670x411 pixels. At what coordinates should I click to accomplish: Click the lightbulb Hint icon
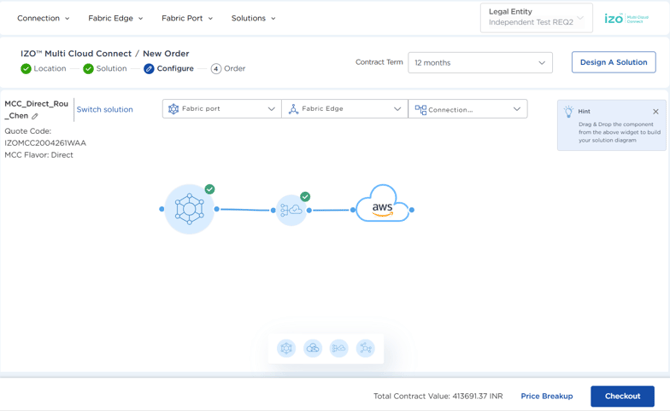pyautogui.click(x=568, y=112)
